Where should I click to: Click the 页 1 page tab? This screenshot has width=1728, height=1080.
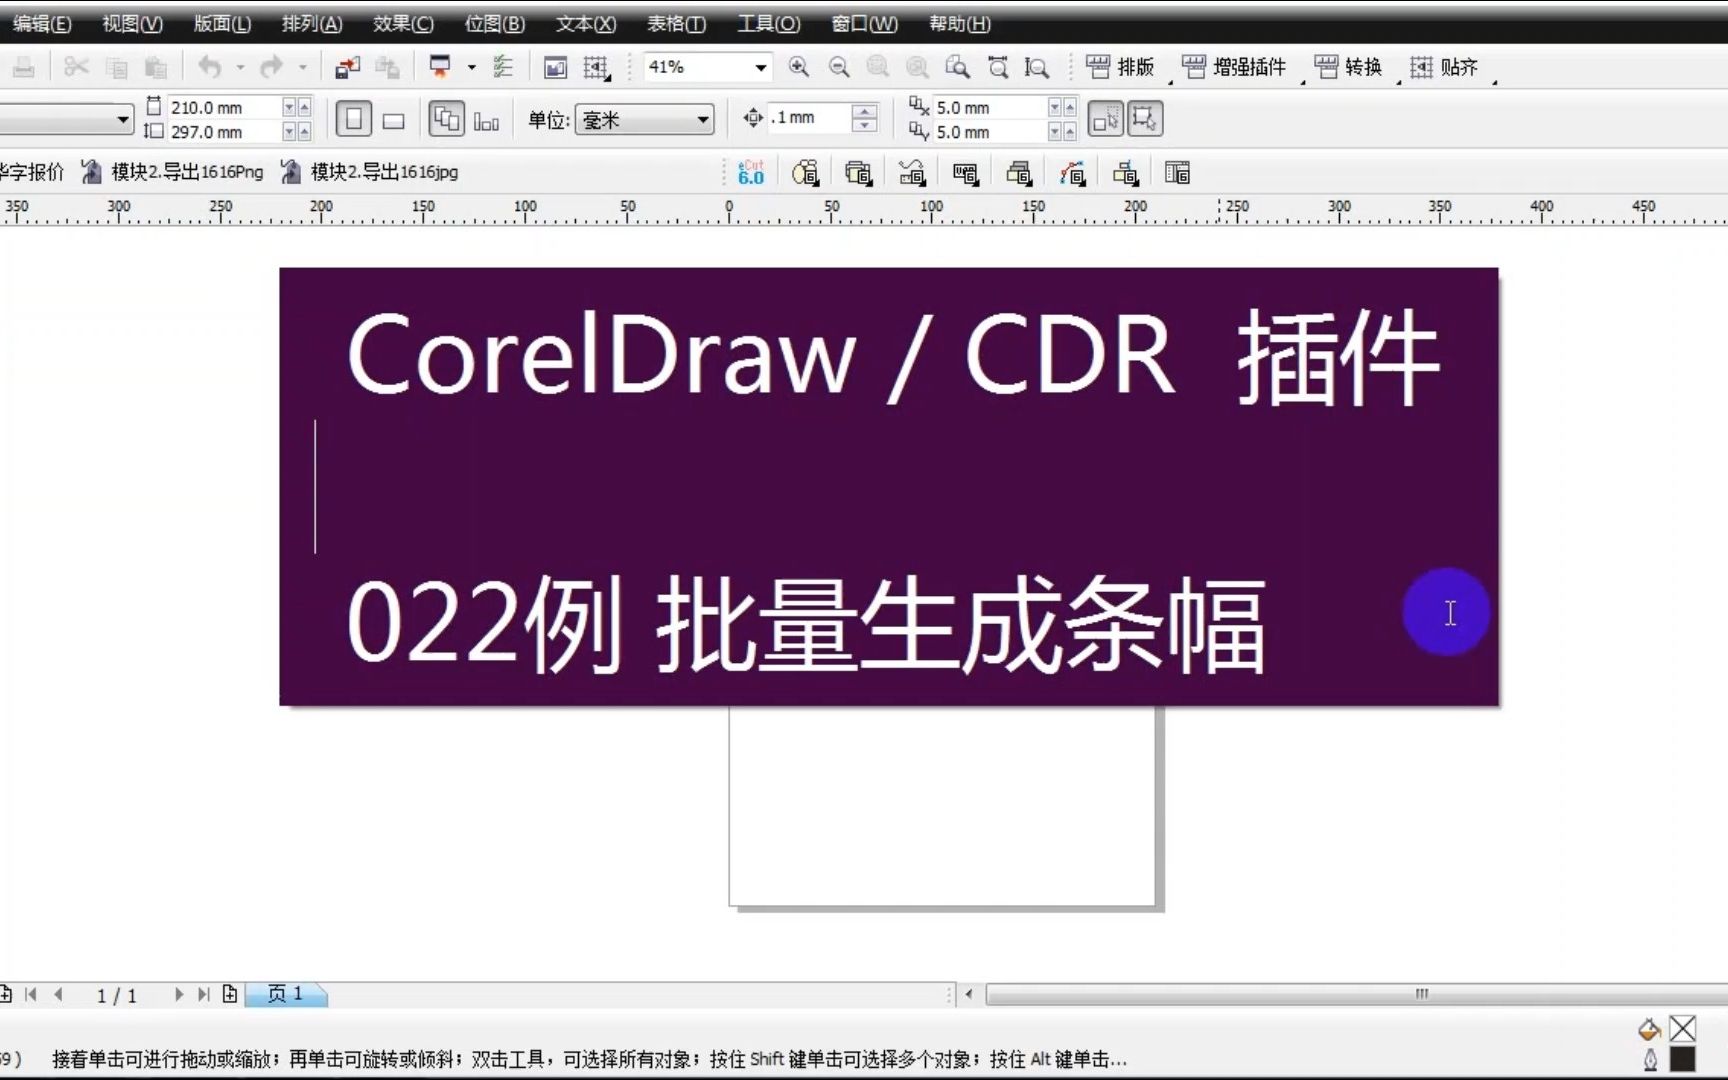pos(286,994)
